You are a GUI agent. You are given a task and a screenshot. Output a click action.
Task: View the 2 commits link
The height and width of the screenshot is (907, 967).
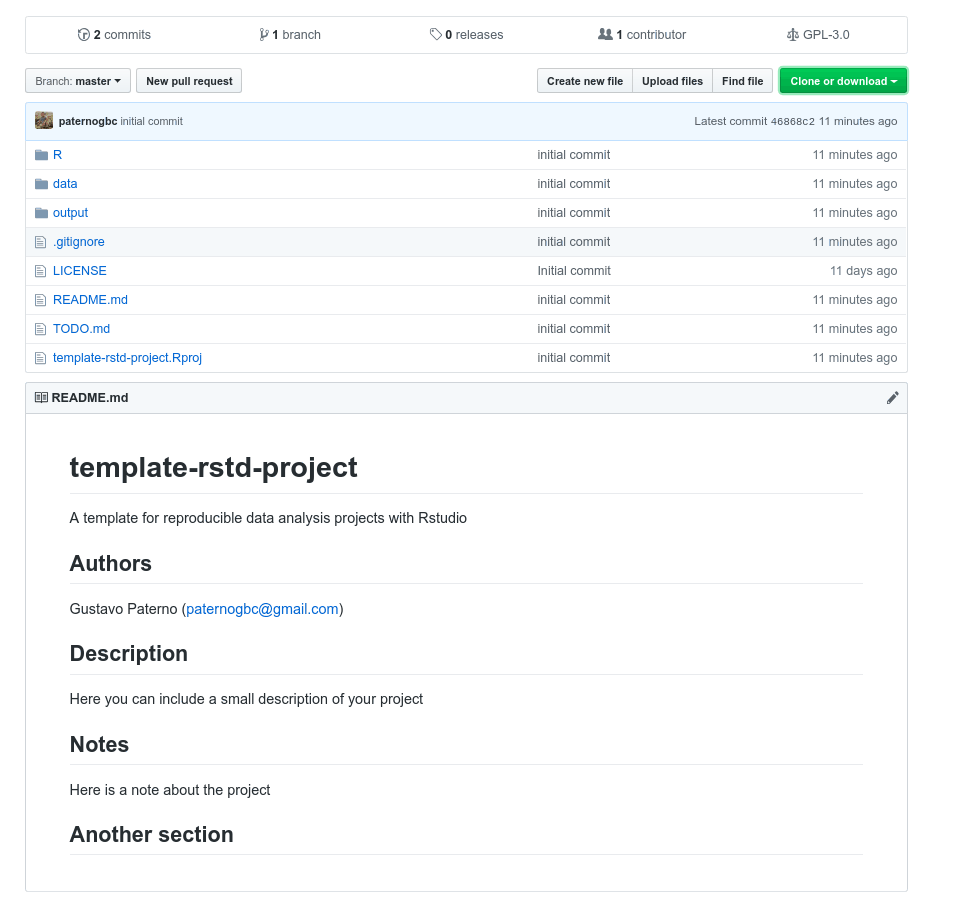[114, 35]
